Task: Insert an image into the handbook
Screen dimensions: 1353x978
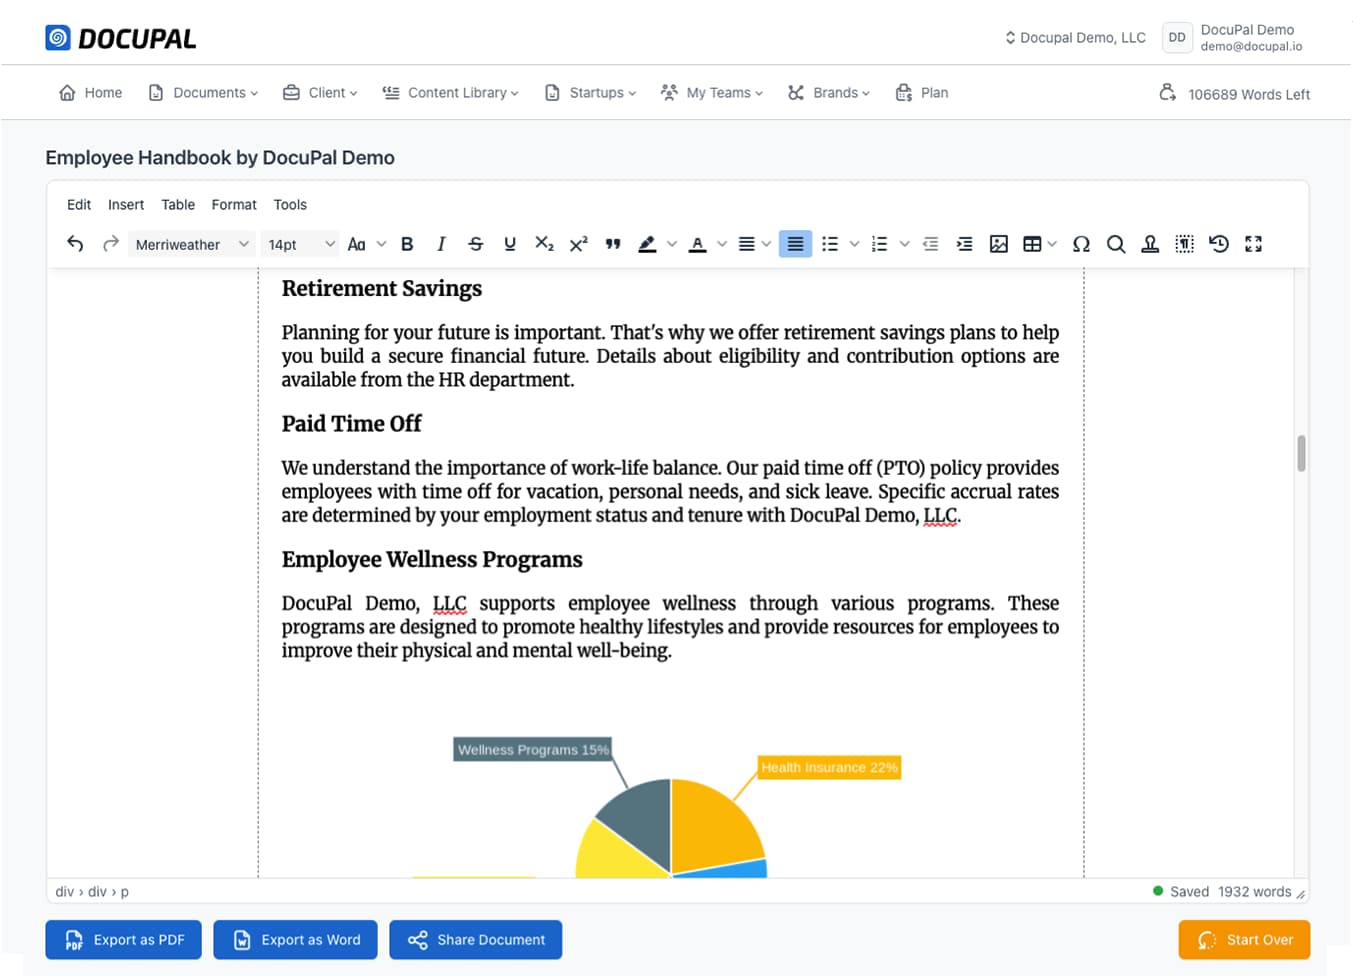Action: [998, 243]
